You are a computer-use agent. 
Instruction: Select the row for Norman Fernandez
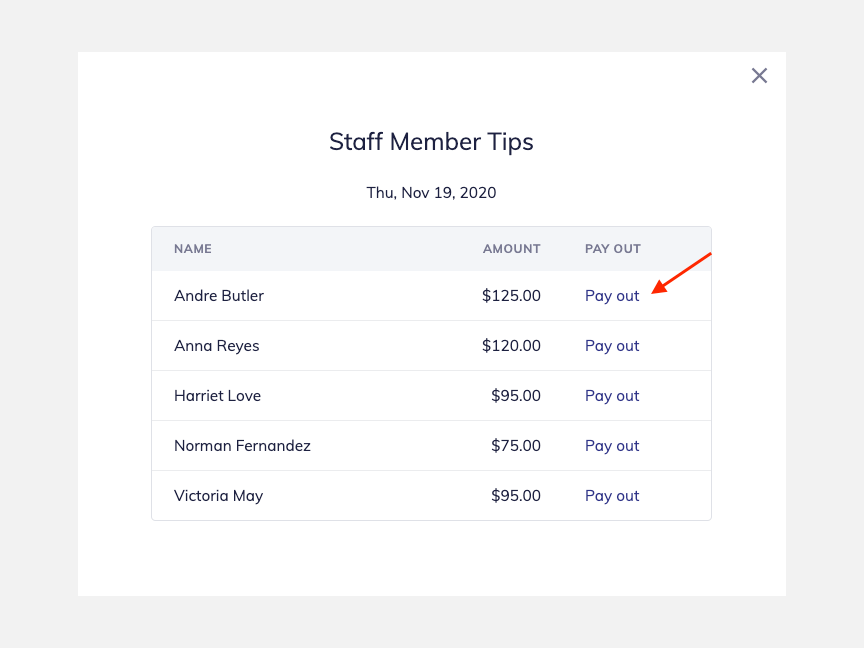(300, 445)
